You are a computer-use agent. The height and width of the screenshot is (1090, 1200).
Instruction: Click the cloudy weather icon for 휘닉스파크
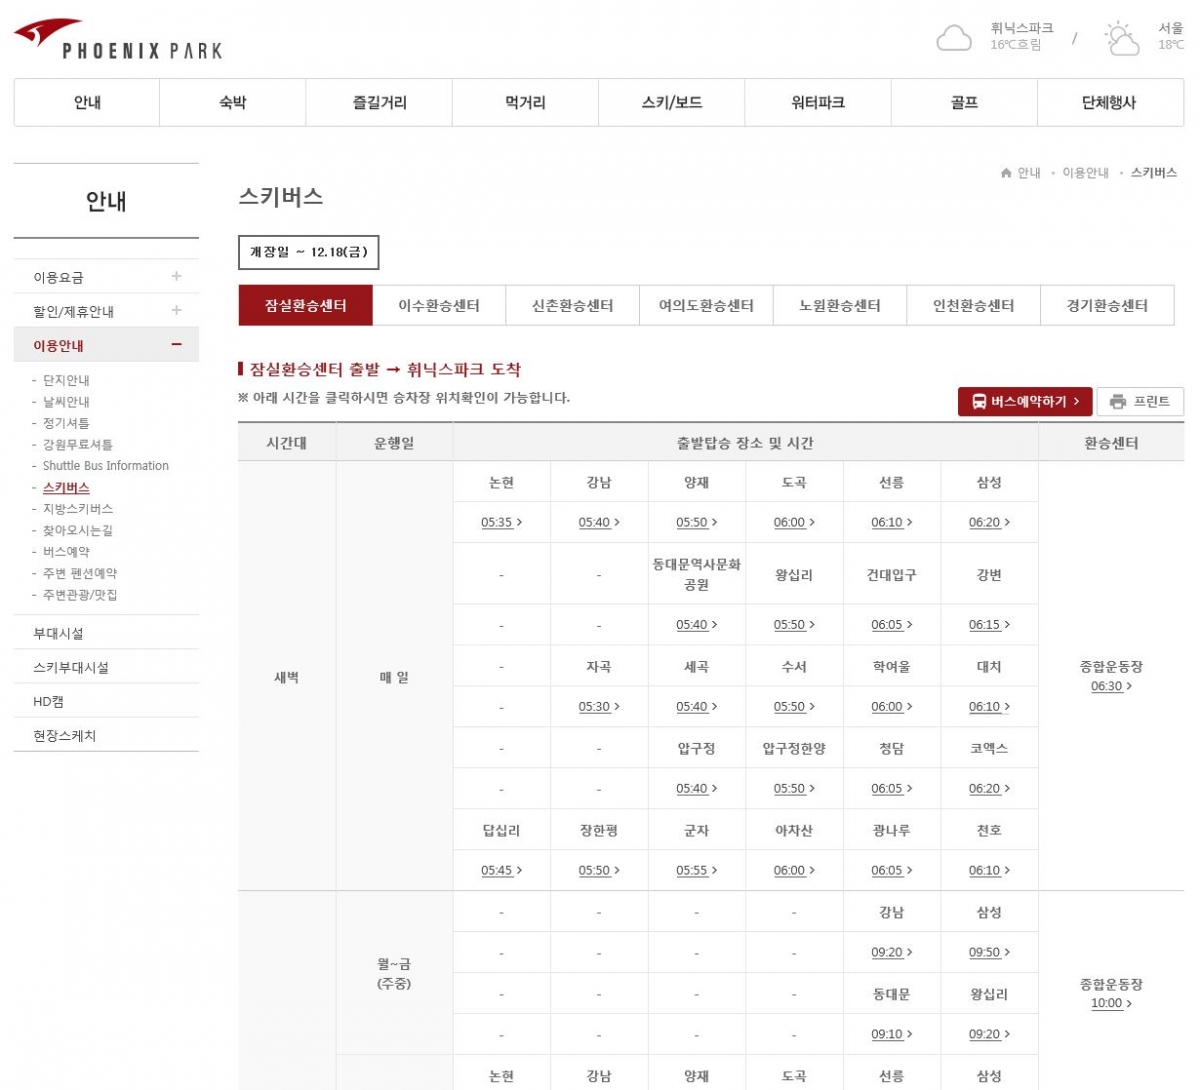click(954, 38)
